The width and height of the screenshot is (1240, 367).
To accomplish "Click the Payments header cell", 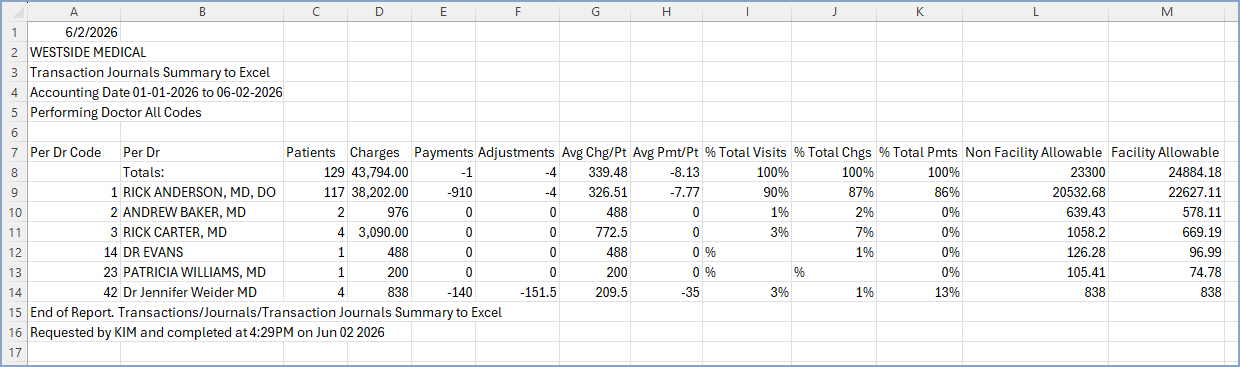I will (443, 152).
